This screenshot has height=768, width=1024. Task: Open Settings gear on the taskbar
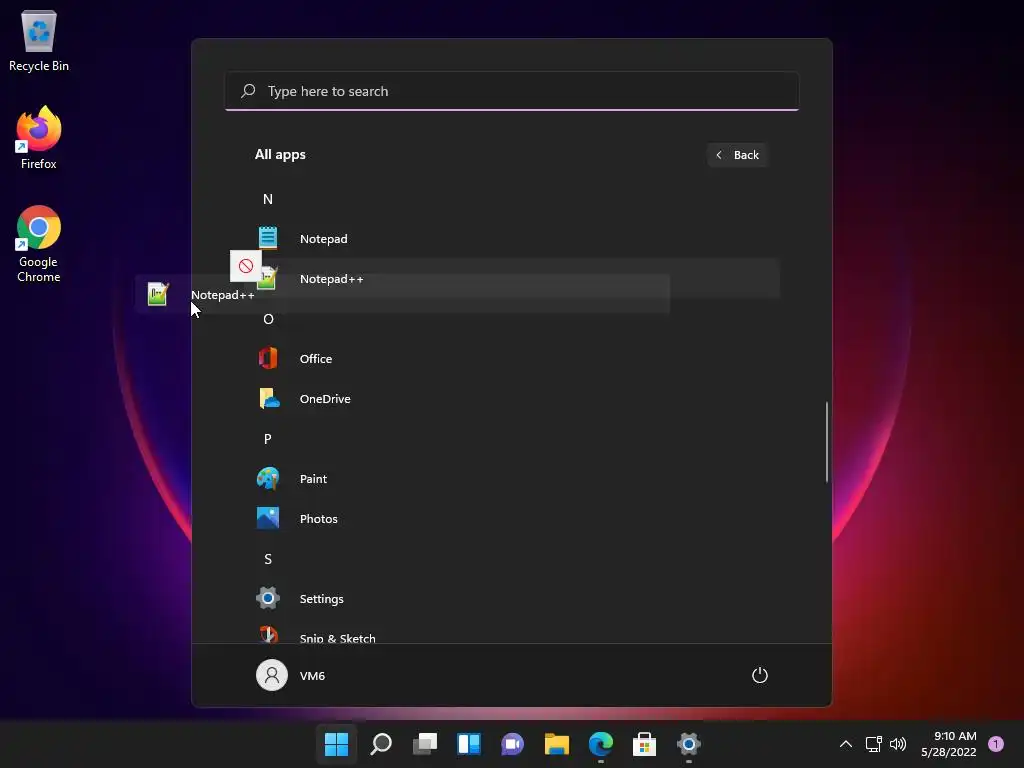[x=688, y=744]
